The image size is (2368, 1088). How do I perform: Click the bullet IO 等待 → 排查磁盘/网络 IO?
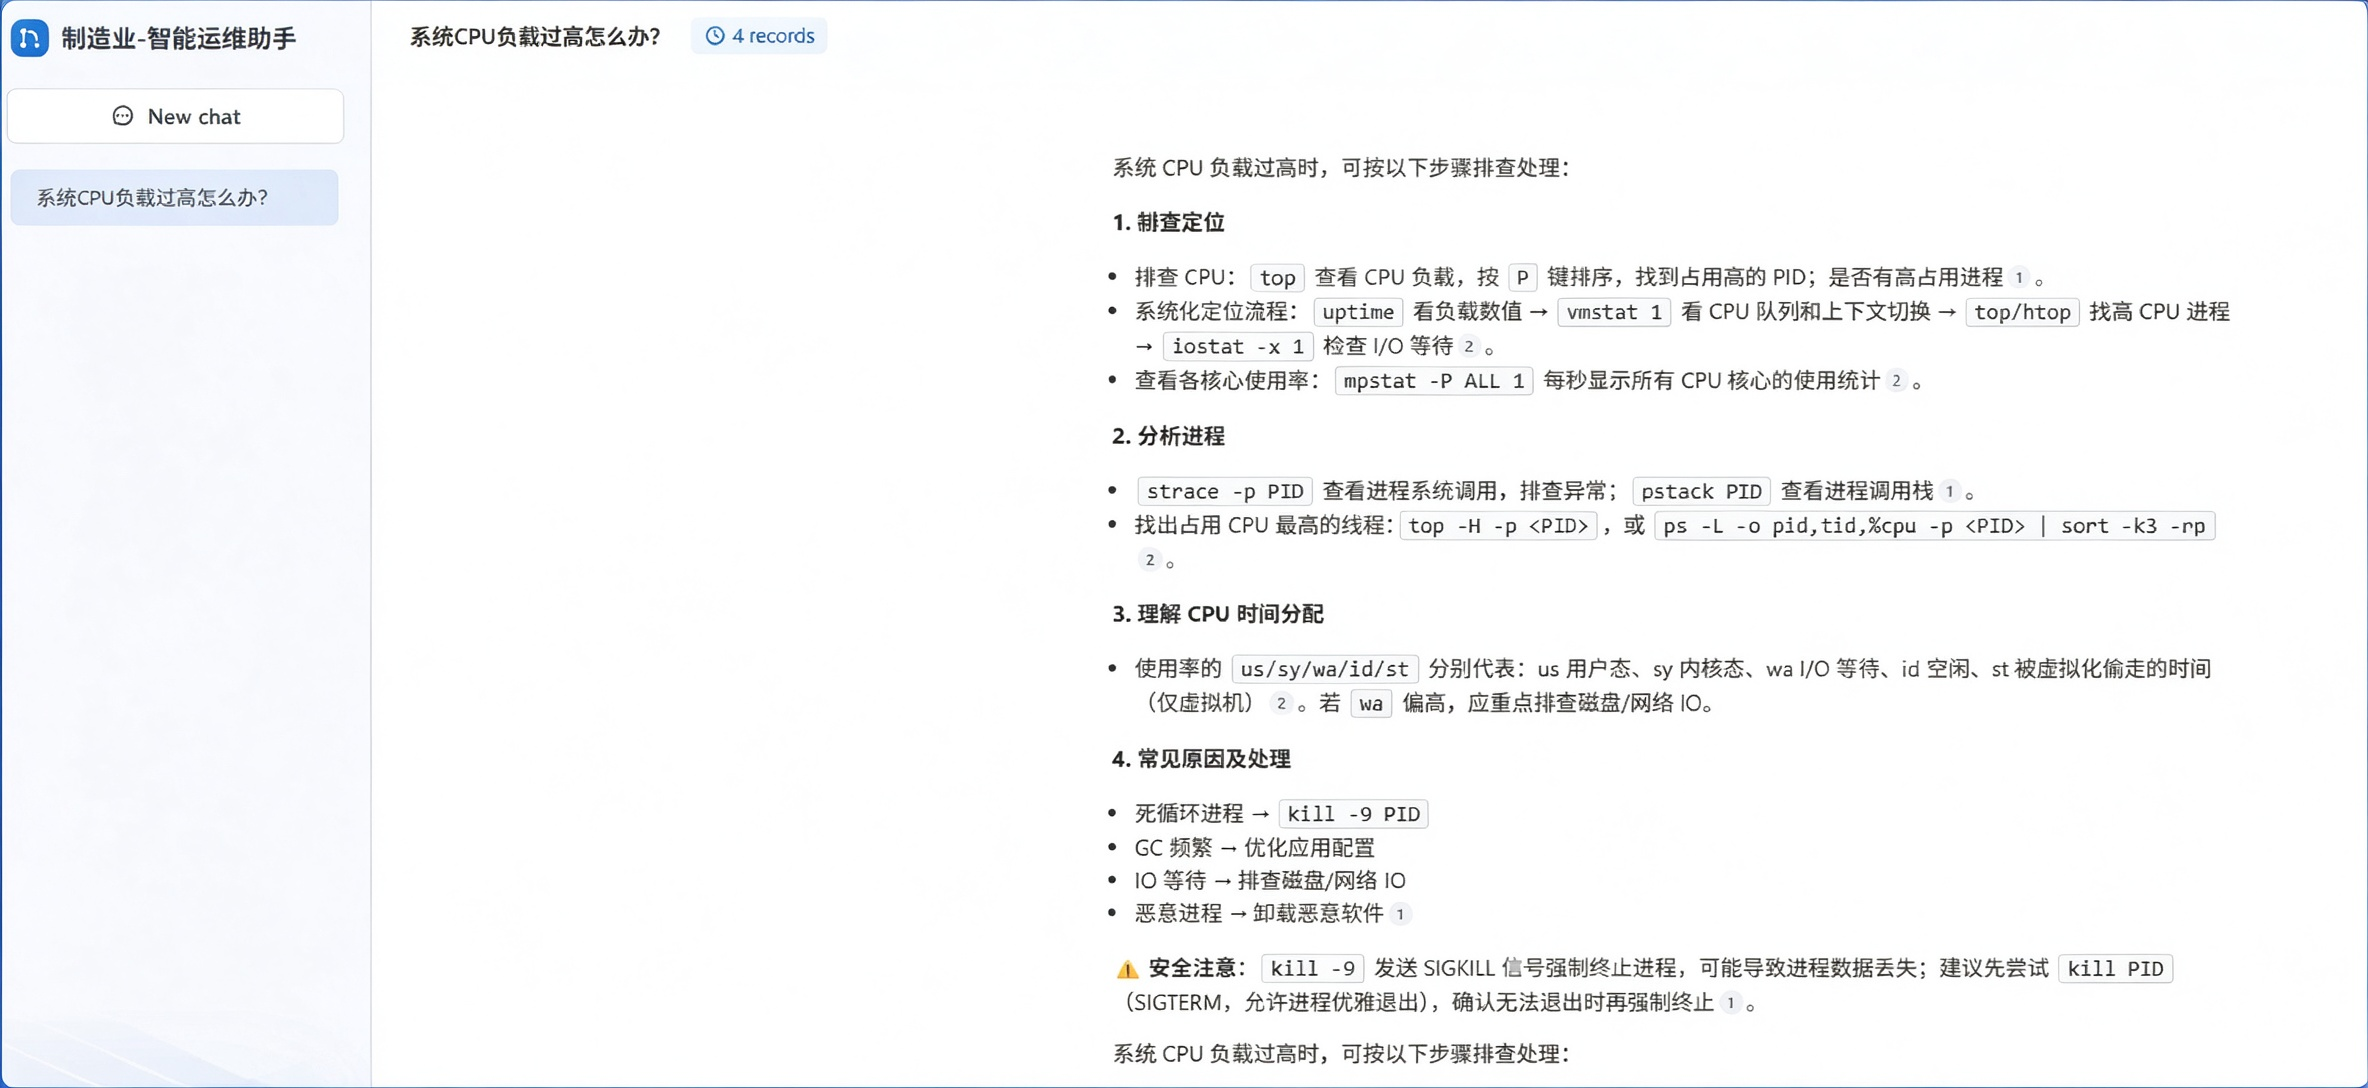[x=1270, y=880]
